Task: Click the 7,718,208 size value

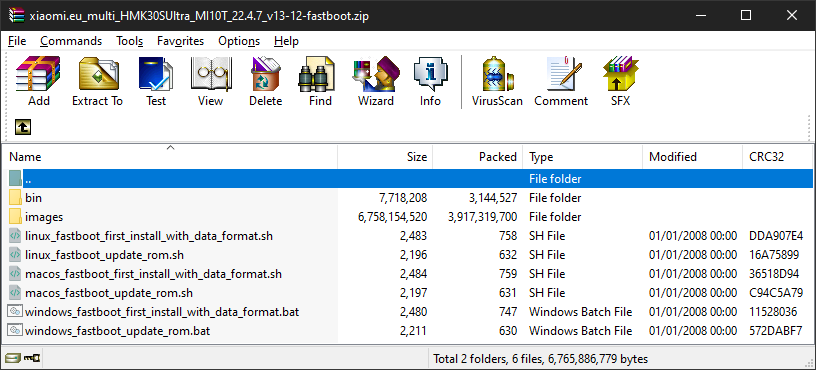Action: (x=402, y=198)
